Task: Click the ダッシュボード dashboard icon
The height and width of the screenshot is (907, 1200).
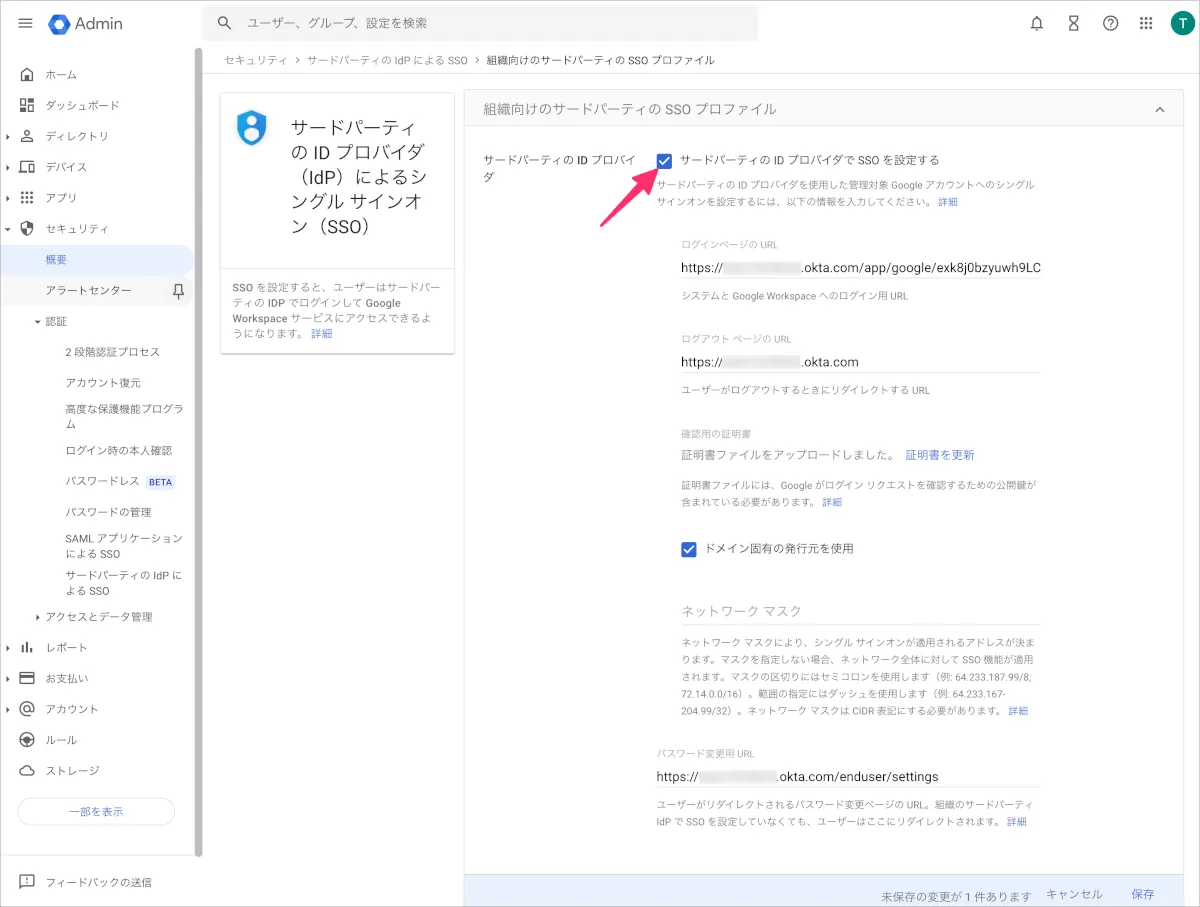Action: coord(27,105)
